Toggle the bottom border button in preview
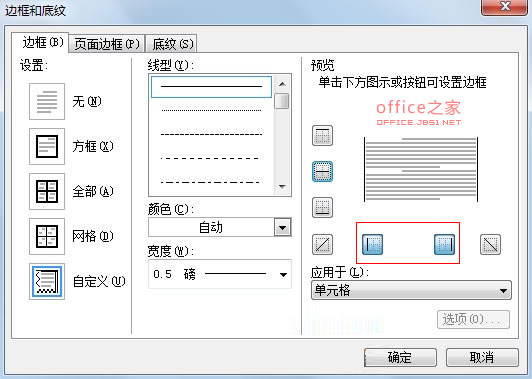 pyautogui.click(x=322, y=207)
